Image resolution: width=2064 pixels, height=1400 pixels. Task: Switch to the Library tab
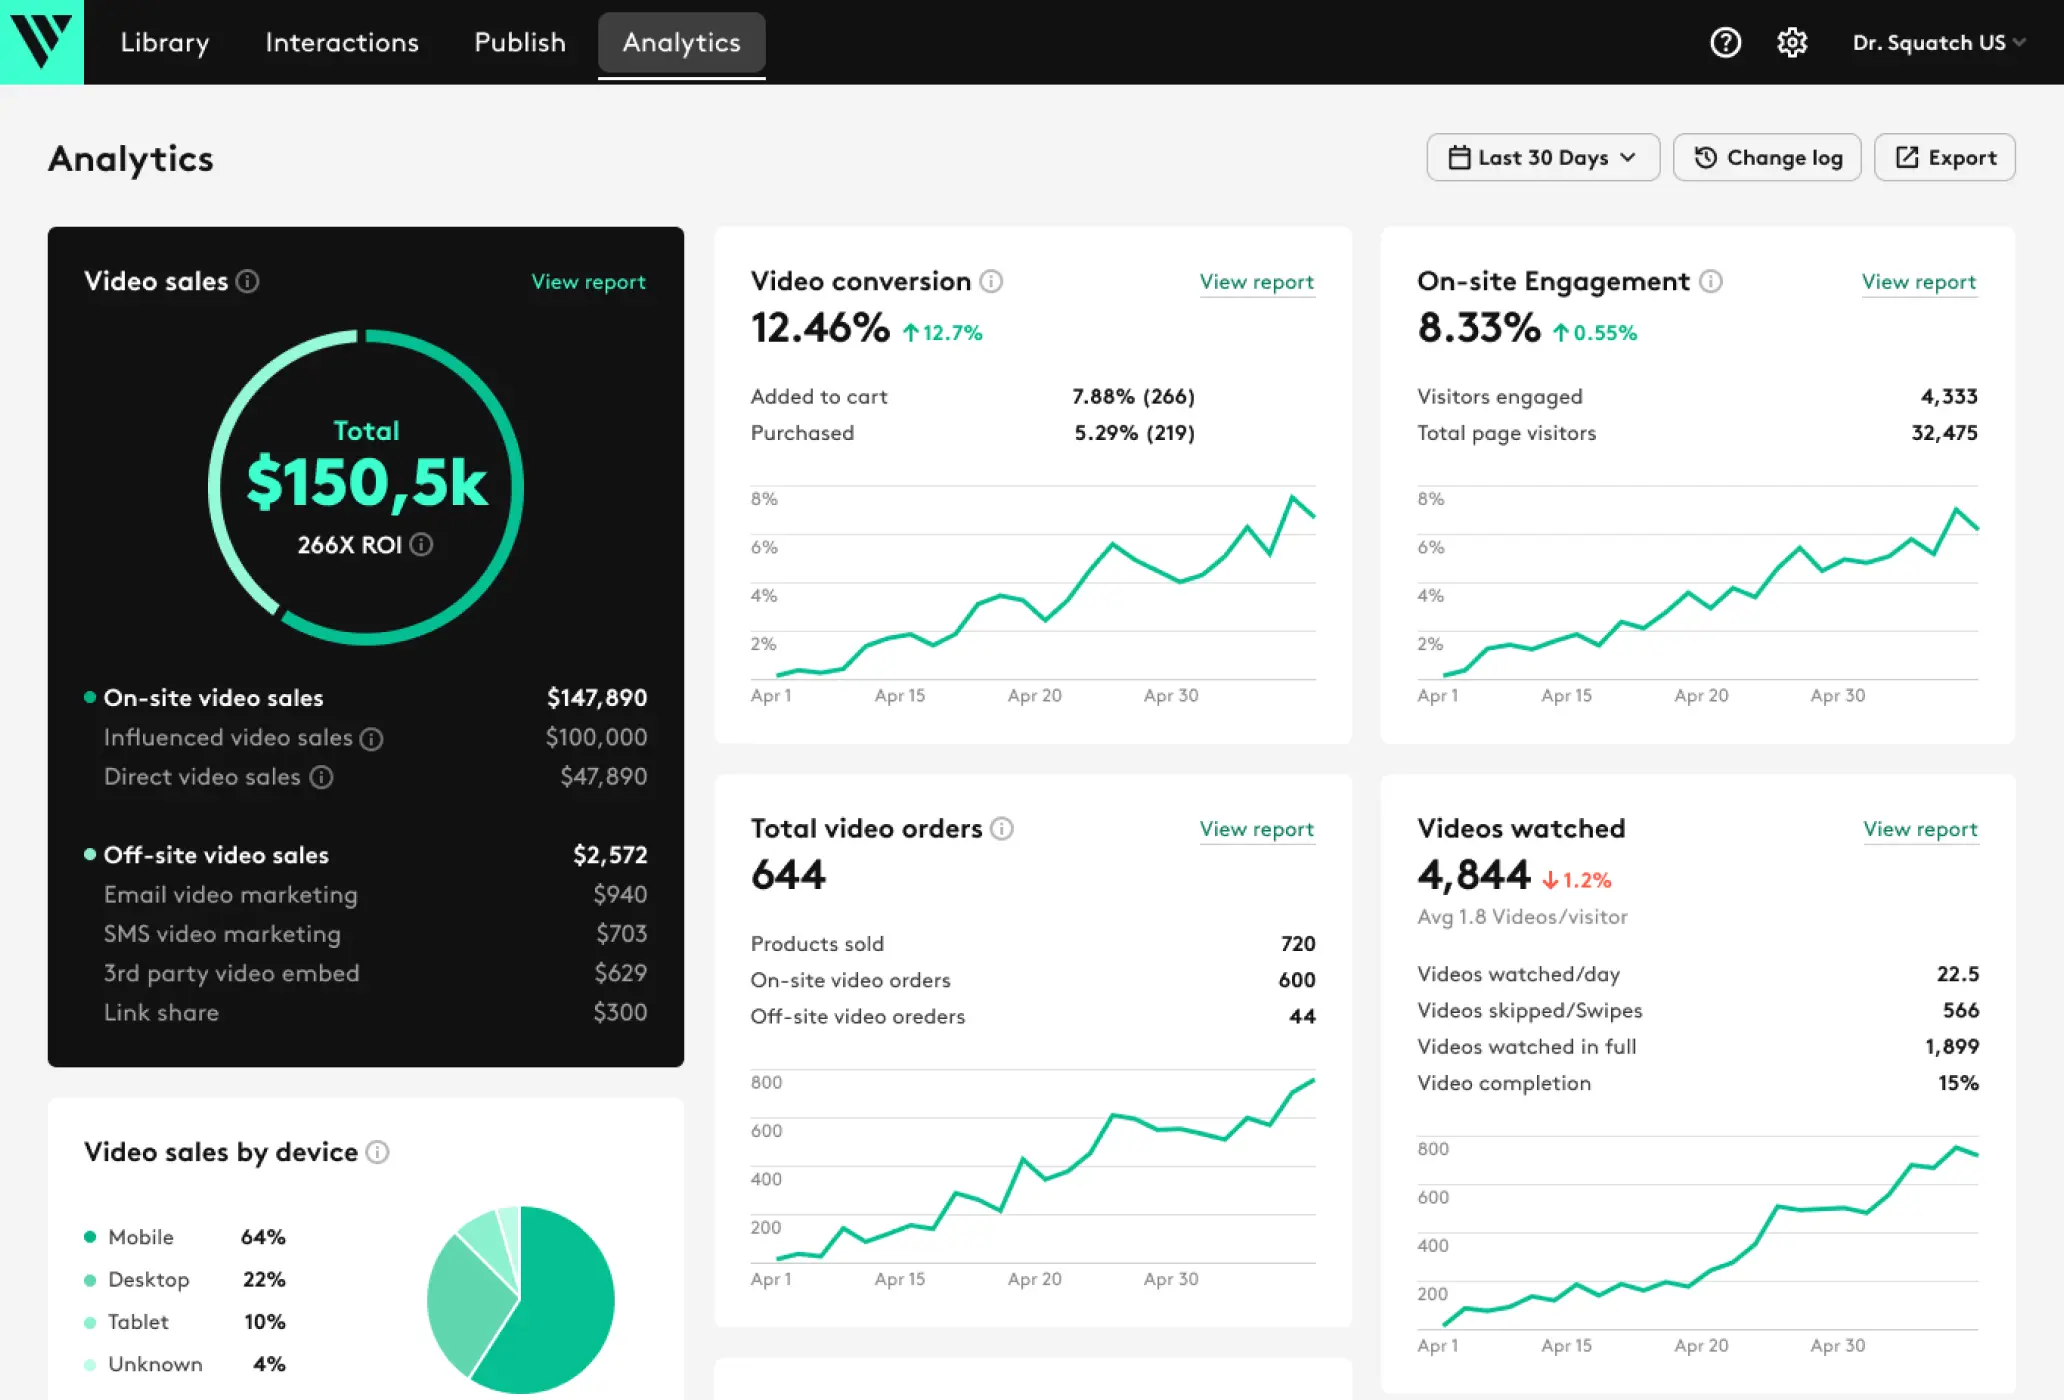coord(165,42)
